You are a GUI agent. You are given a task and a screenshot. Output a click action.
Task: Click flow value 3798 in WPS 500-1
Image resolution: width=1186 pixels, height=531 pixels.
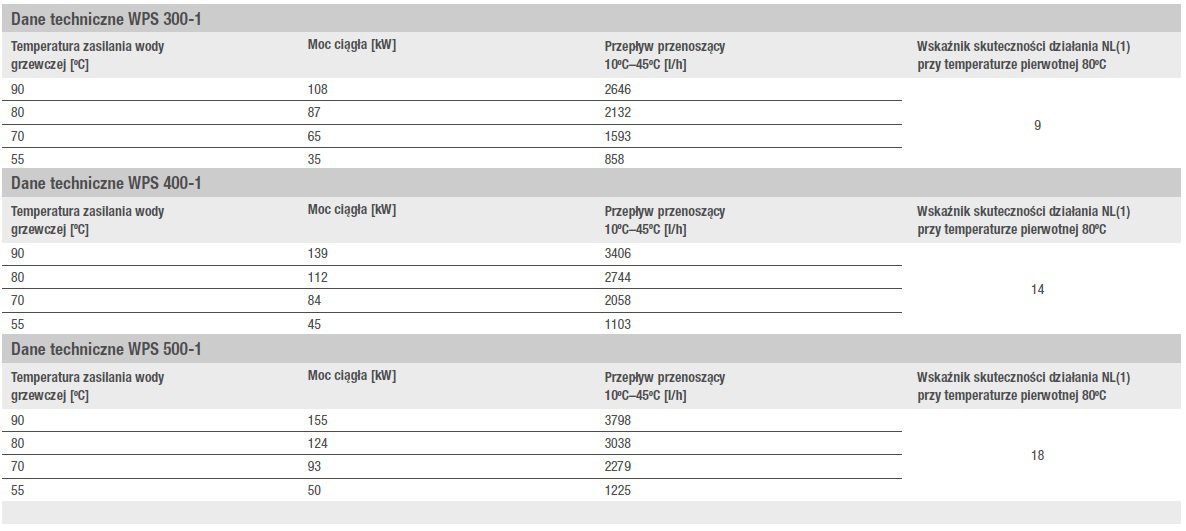(x=618, y=420)
